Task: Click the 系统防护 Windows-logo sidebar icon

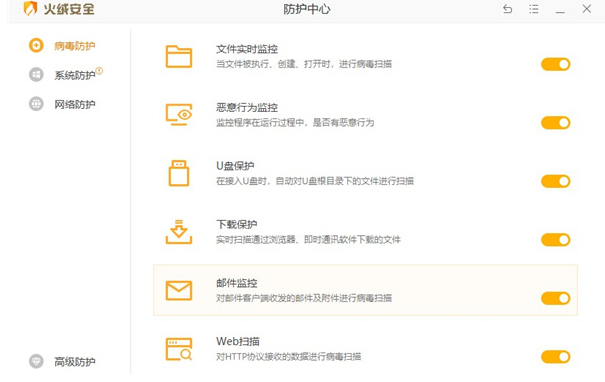Action: 36,75
